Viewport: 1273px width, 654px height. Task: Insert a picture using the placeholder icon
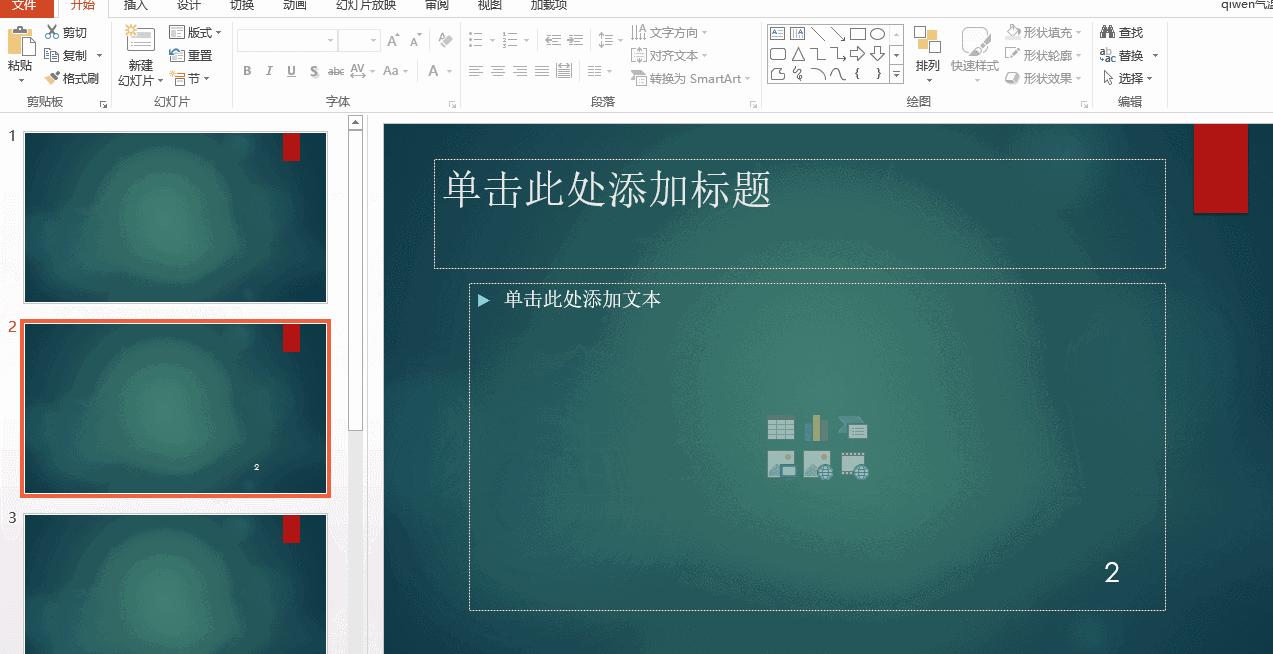pyautogui.click(x=780, y=465)
